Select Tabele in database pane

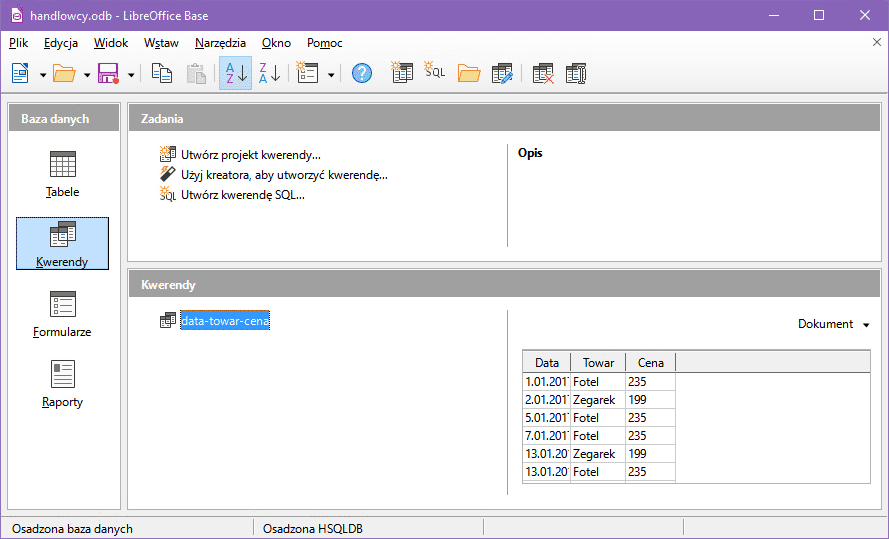(x=63, y=174)
